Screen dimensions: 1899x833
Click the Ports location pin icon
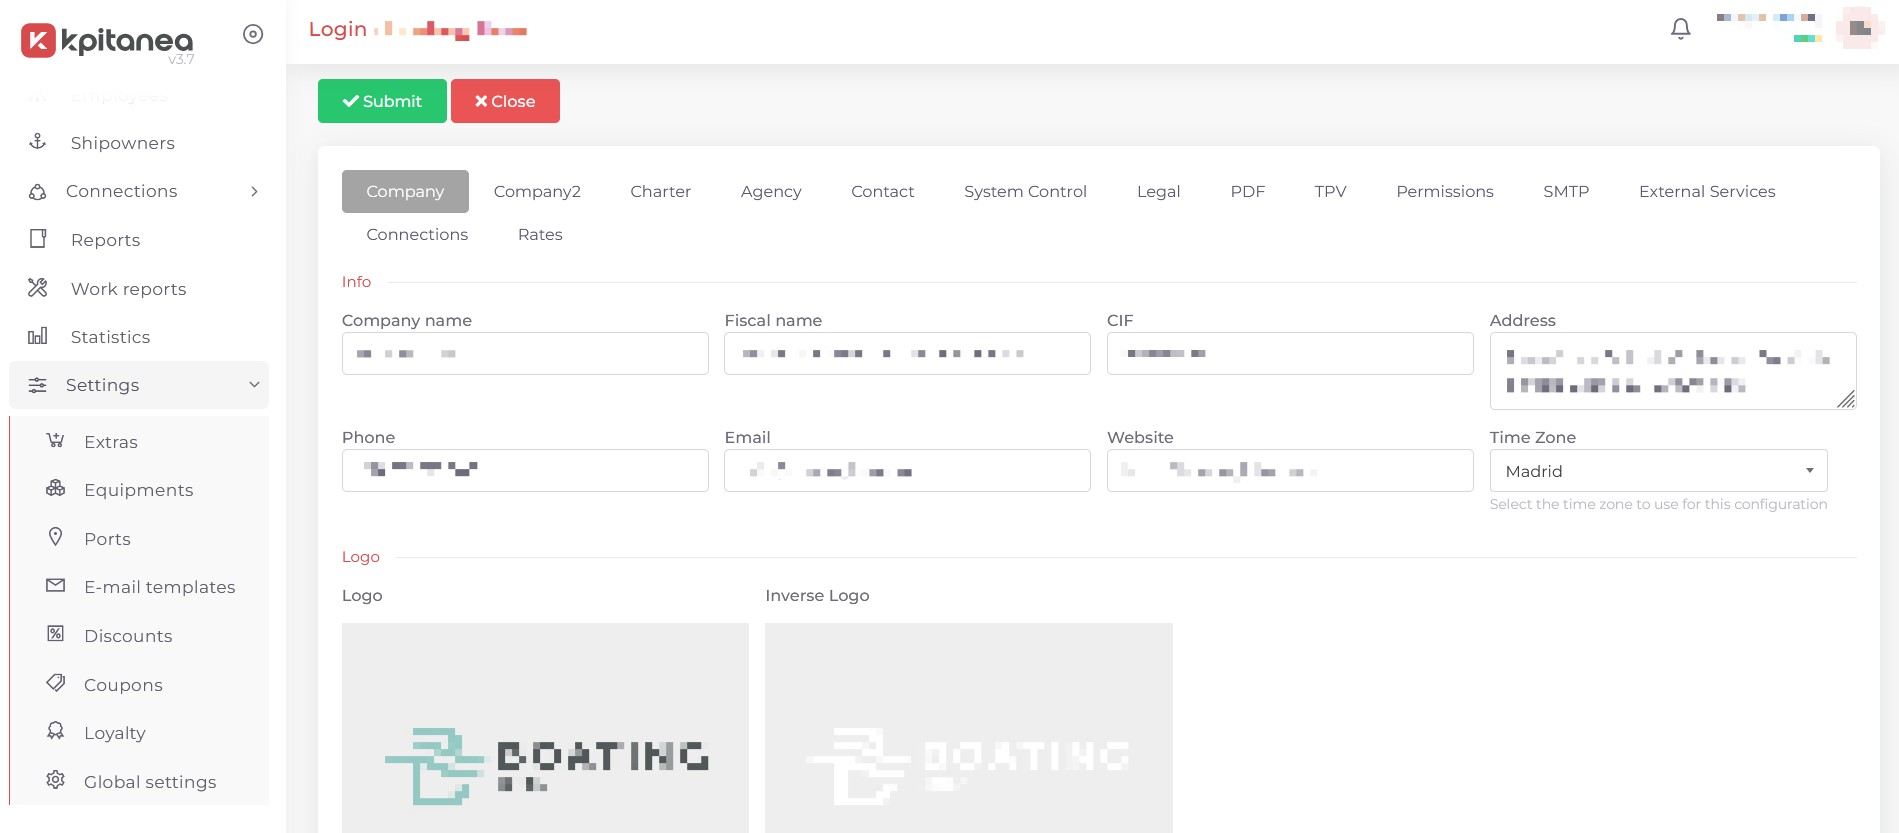56,537
